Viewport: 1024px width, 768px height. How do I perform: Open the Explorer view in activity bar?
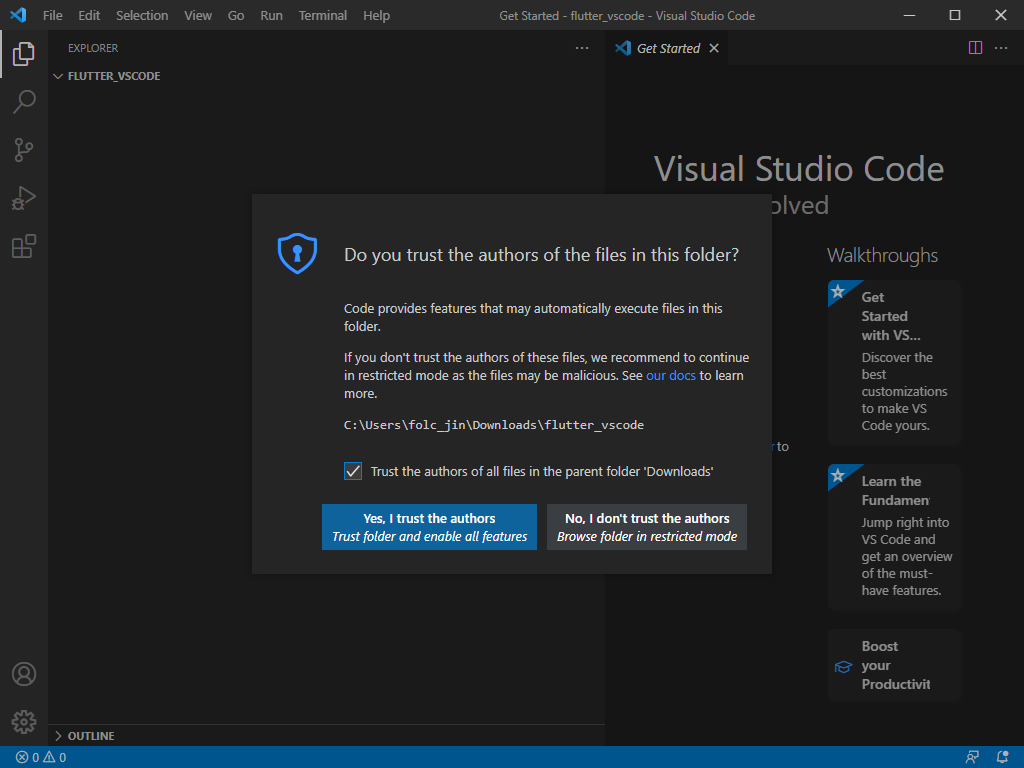pos(24,54)
